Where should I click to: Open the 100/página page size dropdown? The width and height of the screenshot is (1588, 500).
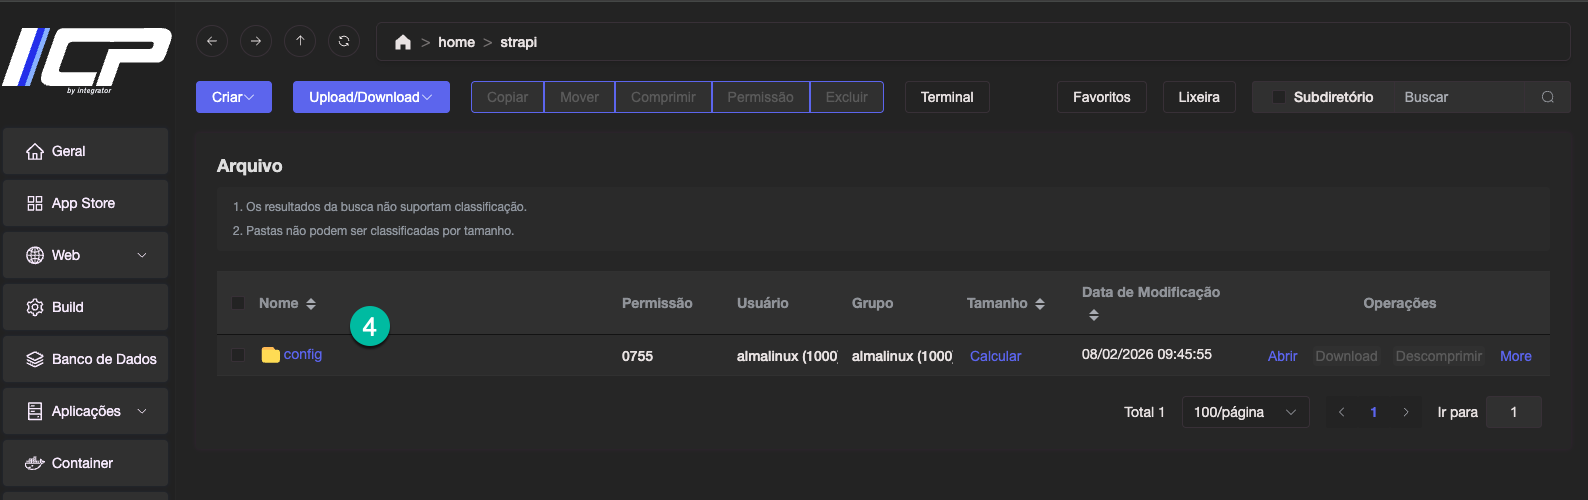(1245, 412)
